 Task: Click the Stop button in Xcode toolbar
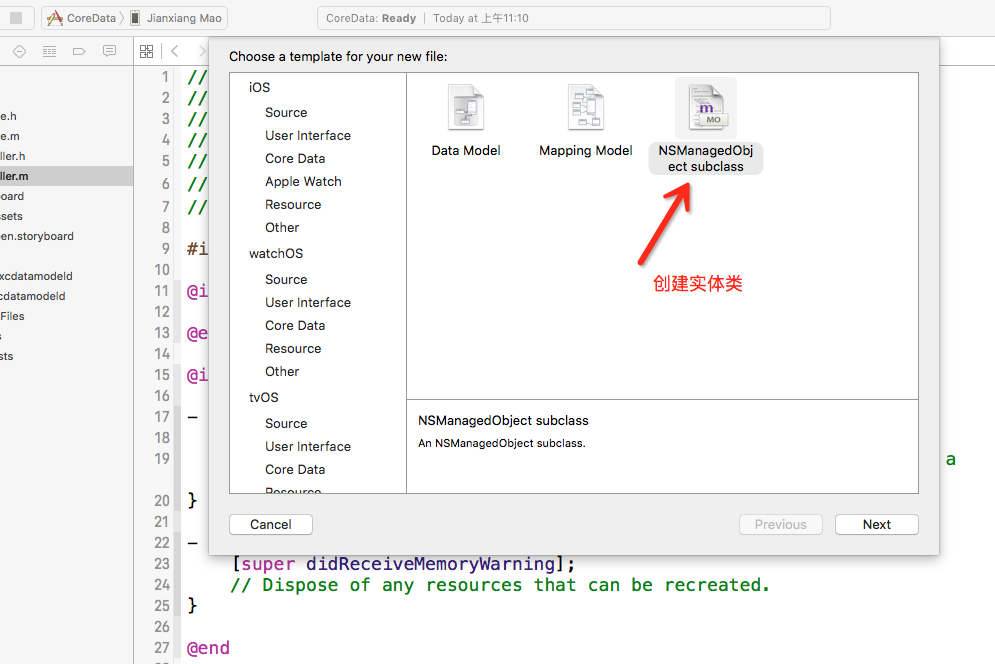pyautogui.click(x=16, y=18)
